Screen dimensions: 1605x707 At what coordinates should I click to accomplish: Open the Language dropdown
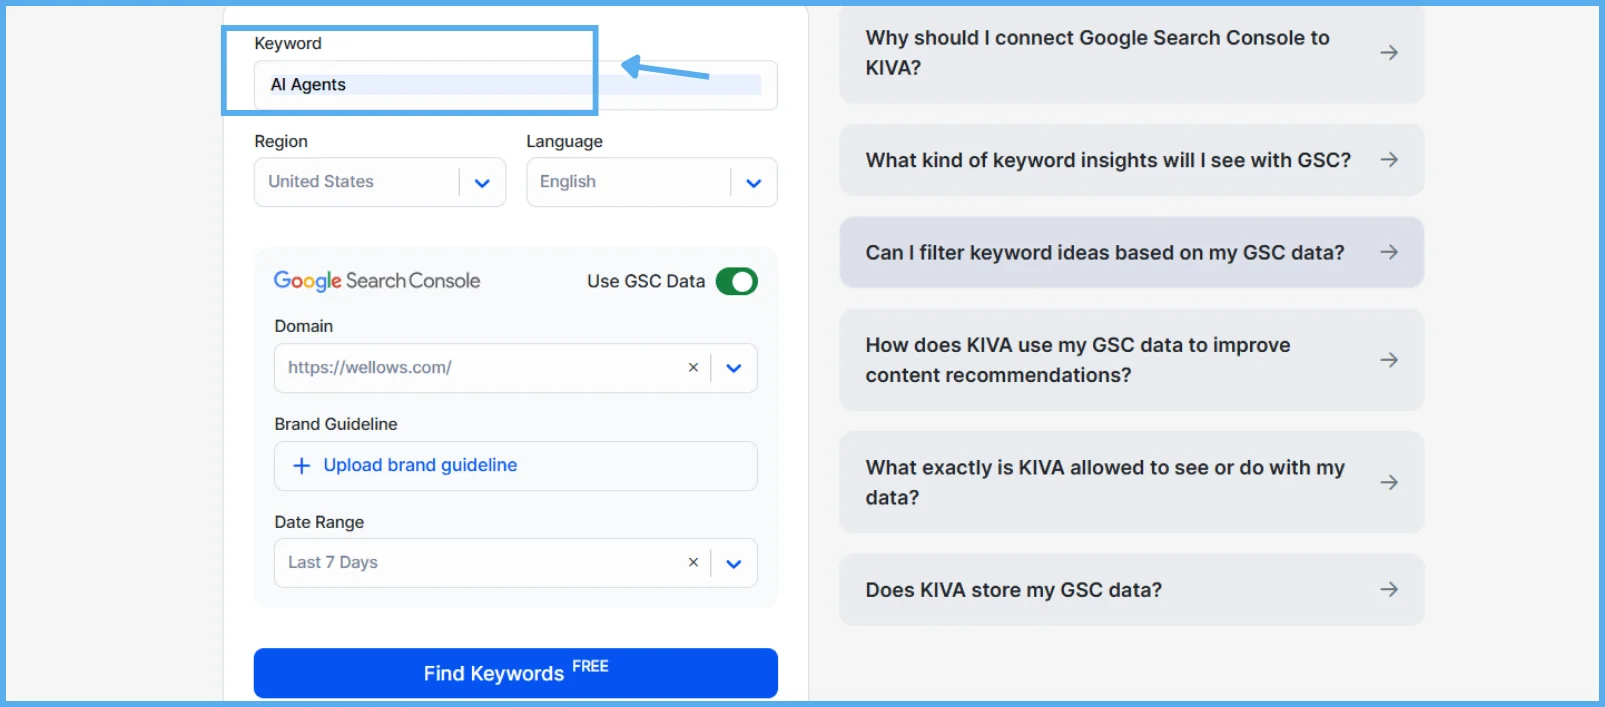pyautogui.click(x=754, y=183)
